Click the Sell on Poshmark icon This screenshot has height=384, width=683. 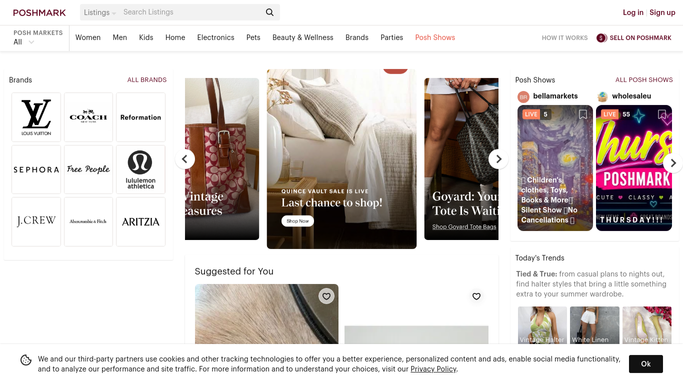coord(602,38)
